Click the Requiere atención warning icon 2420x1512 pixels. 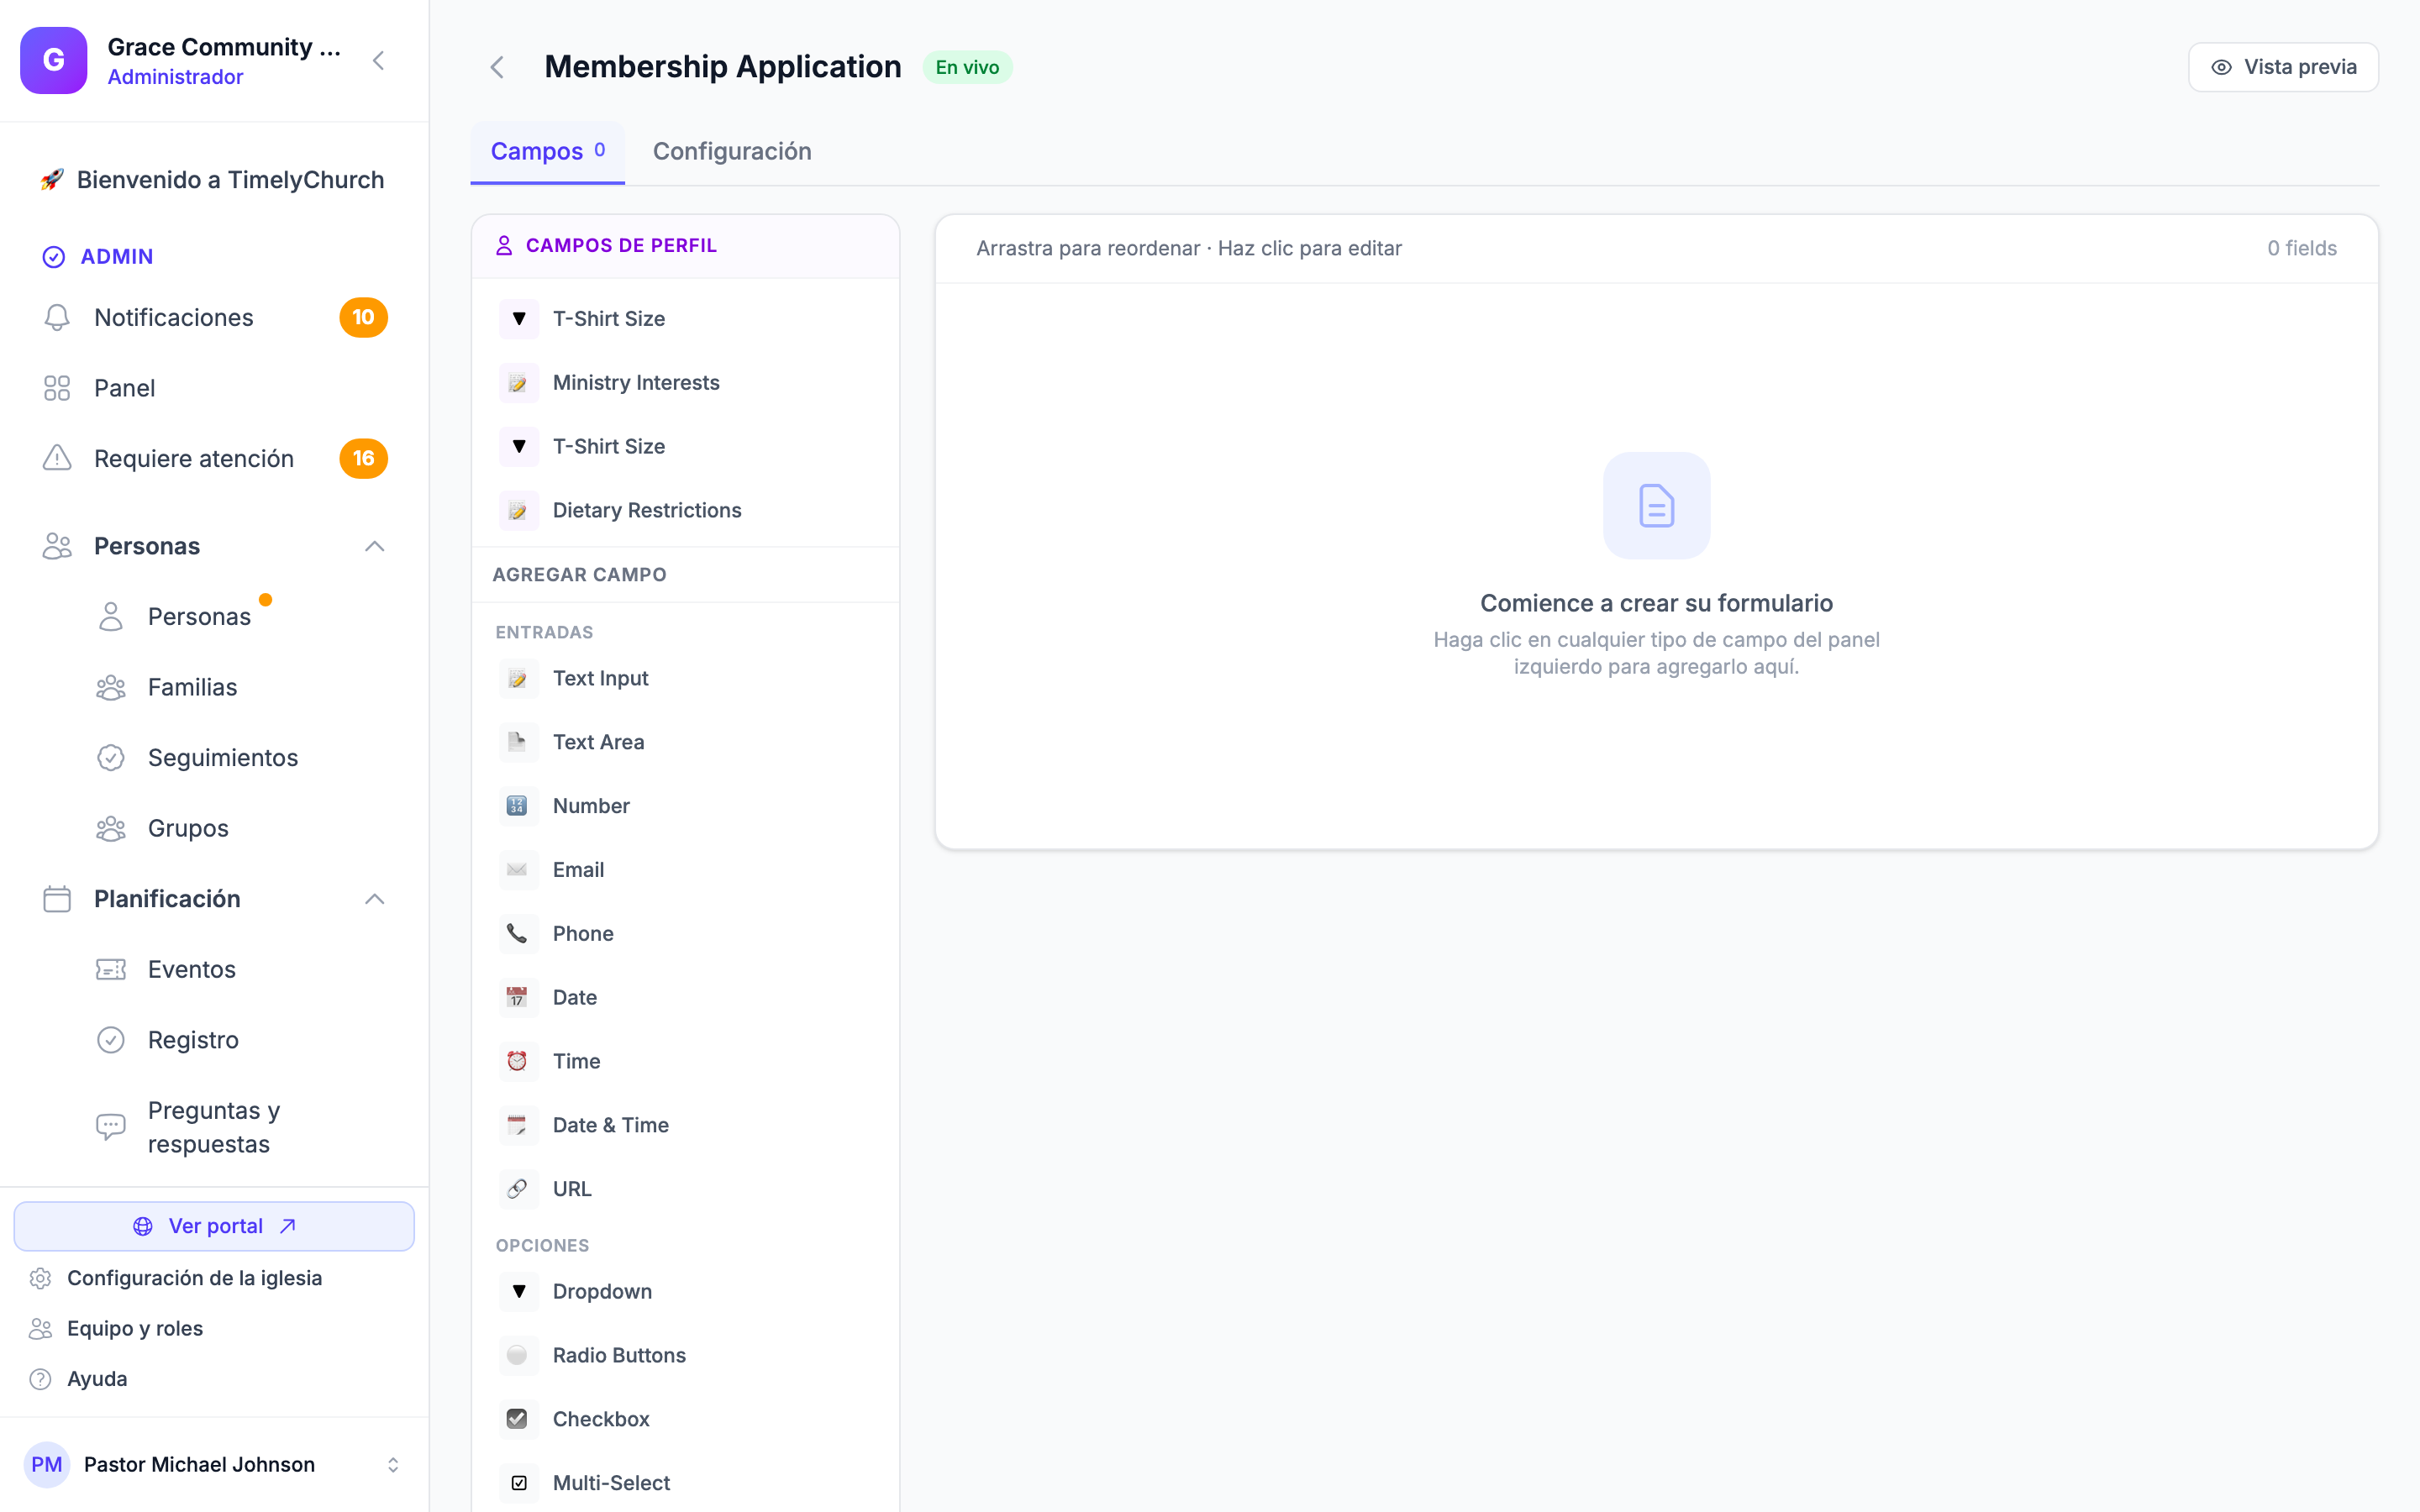57,458
